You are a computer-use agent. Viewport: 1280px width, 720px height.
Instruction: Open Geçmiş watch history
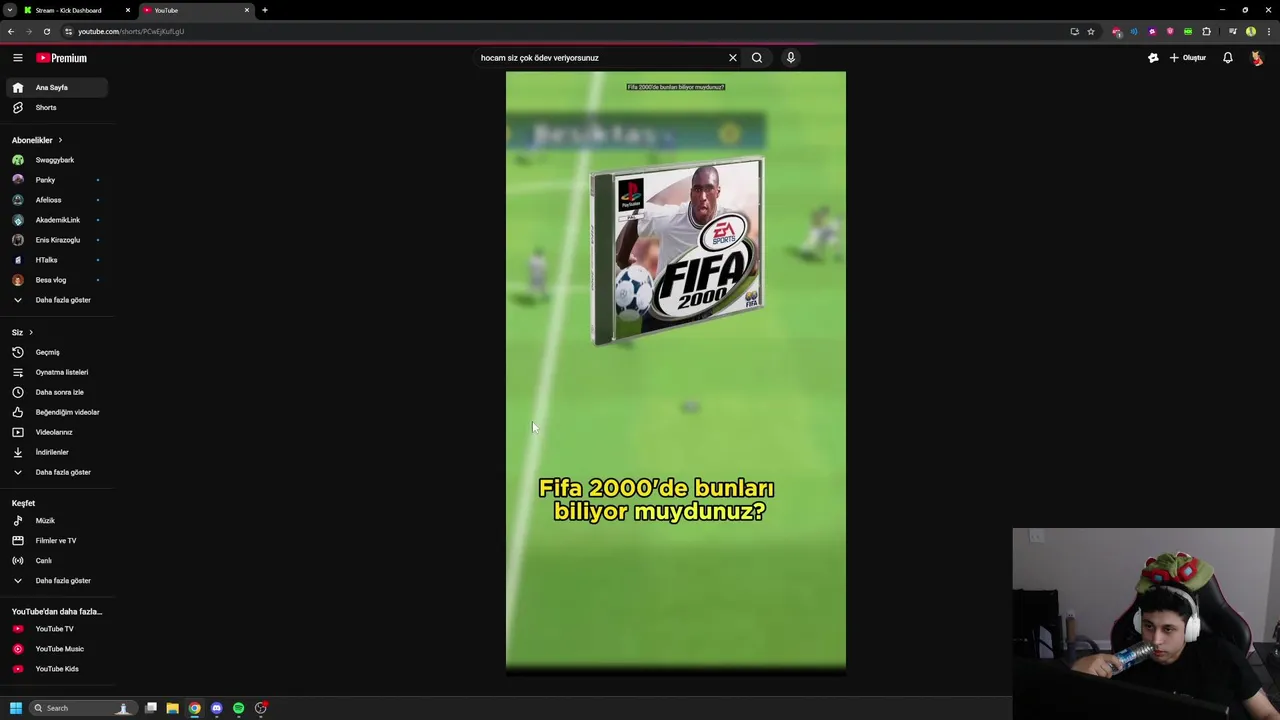click(x=56, y=352)
